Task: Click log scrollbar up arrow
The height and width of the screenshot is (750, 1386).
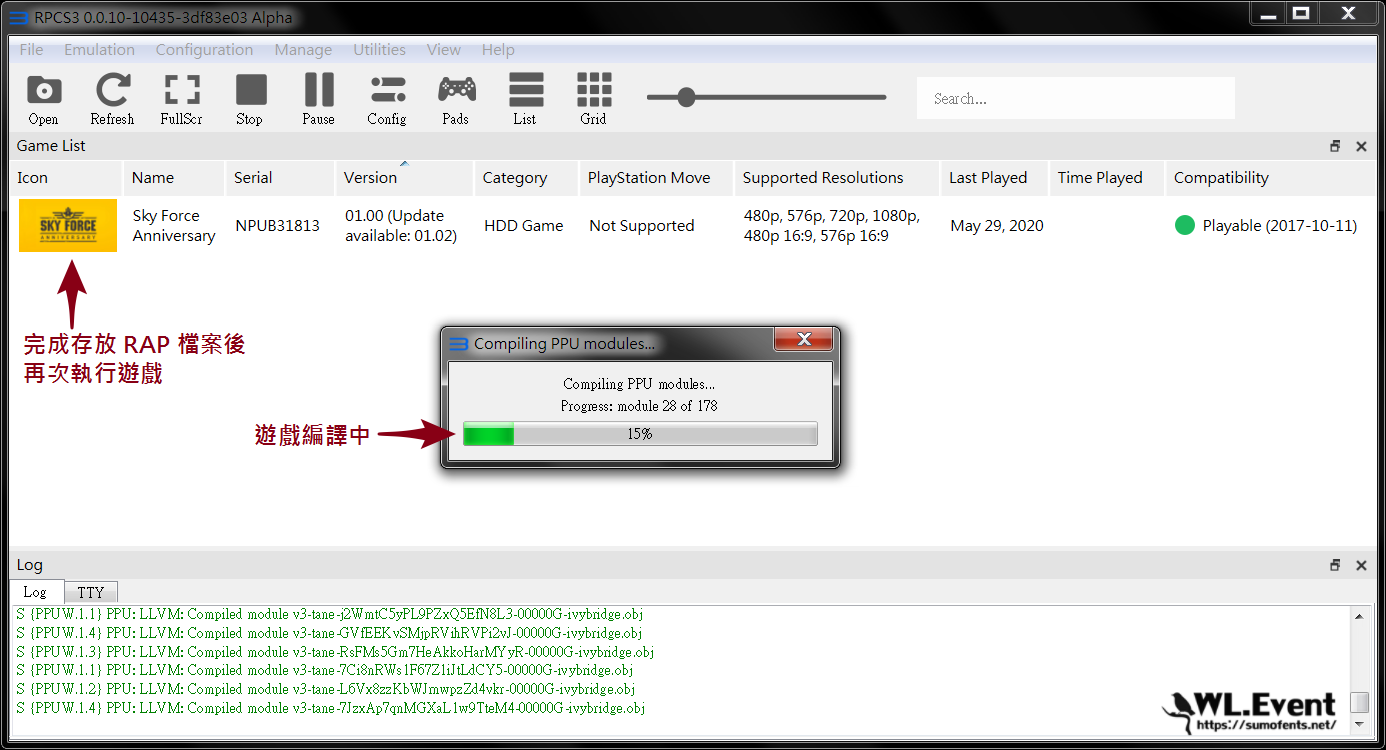Action: (x=1359, y=616)
